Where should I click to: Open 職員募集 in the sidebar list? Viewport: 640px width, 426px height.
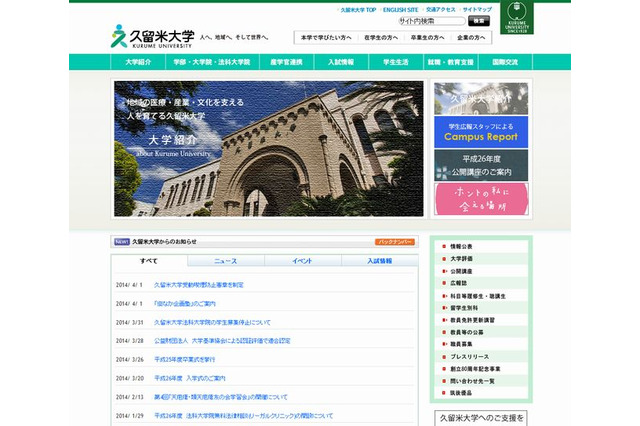[x=461, y=344]
